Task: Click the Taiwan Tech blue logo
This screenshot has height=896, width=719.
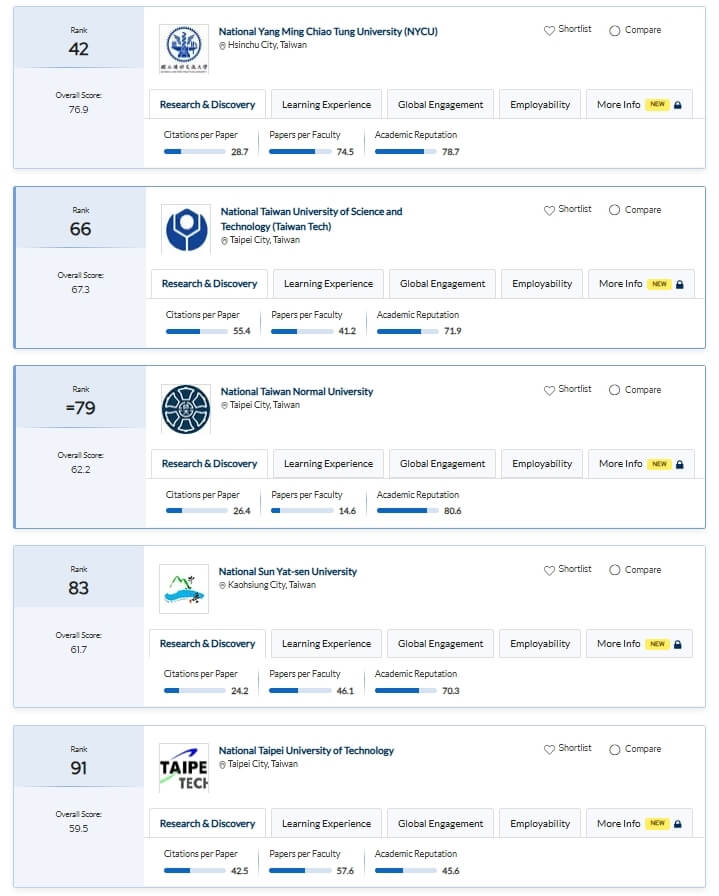Action: (x=186, y=229)
